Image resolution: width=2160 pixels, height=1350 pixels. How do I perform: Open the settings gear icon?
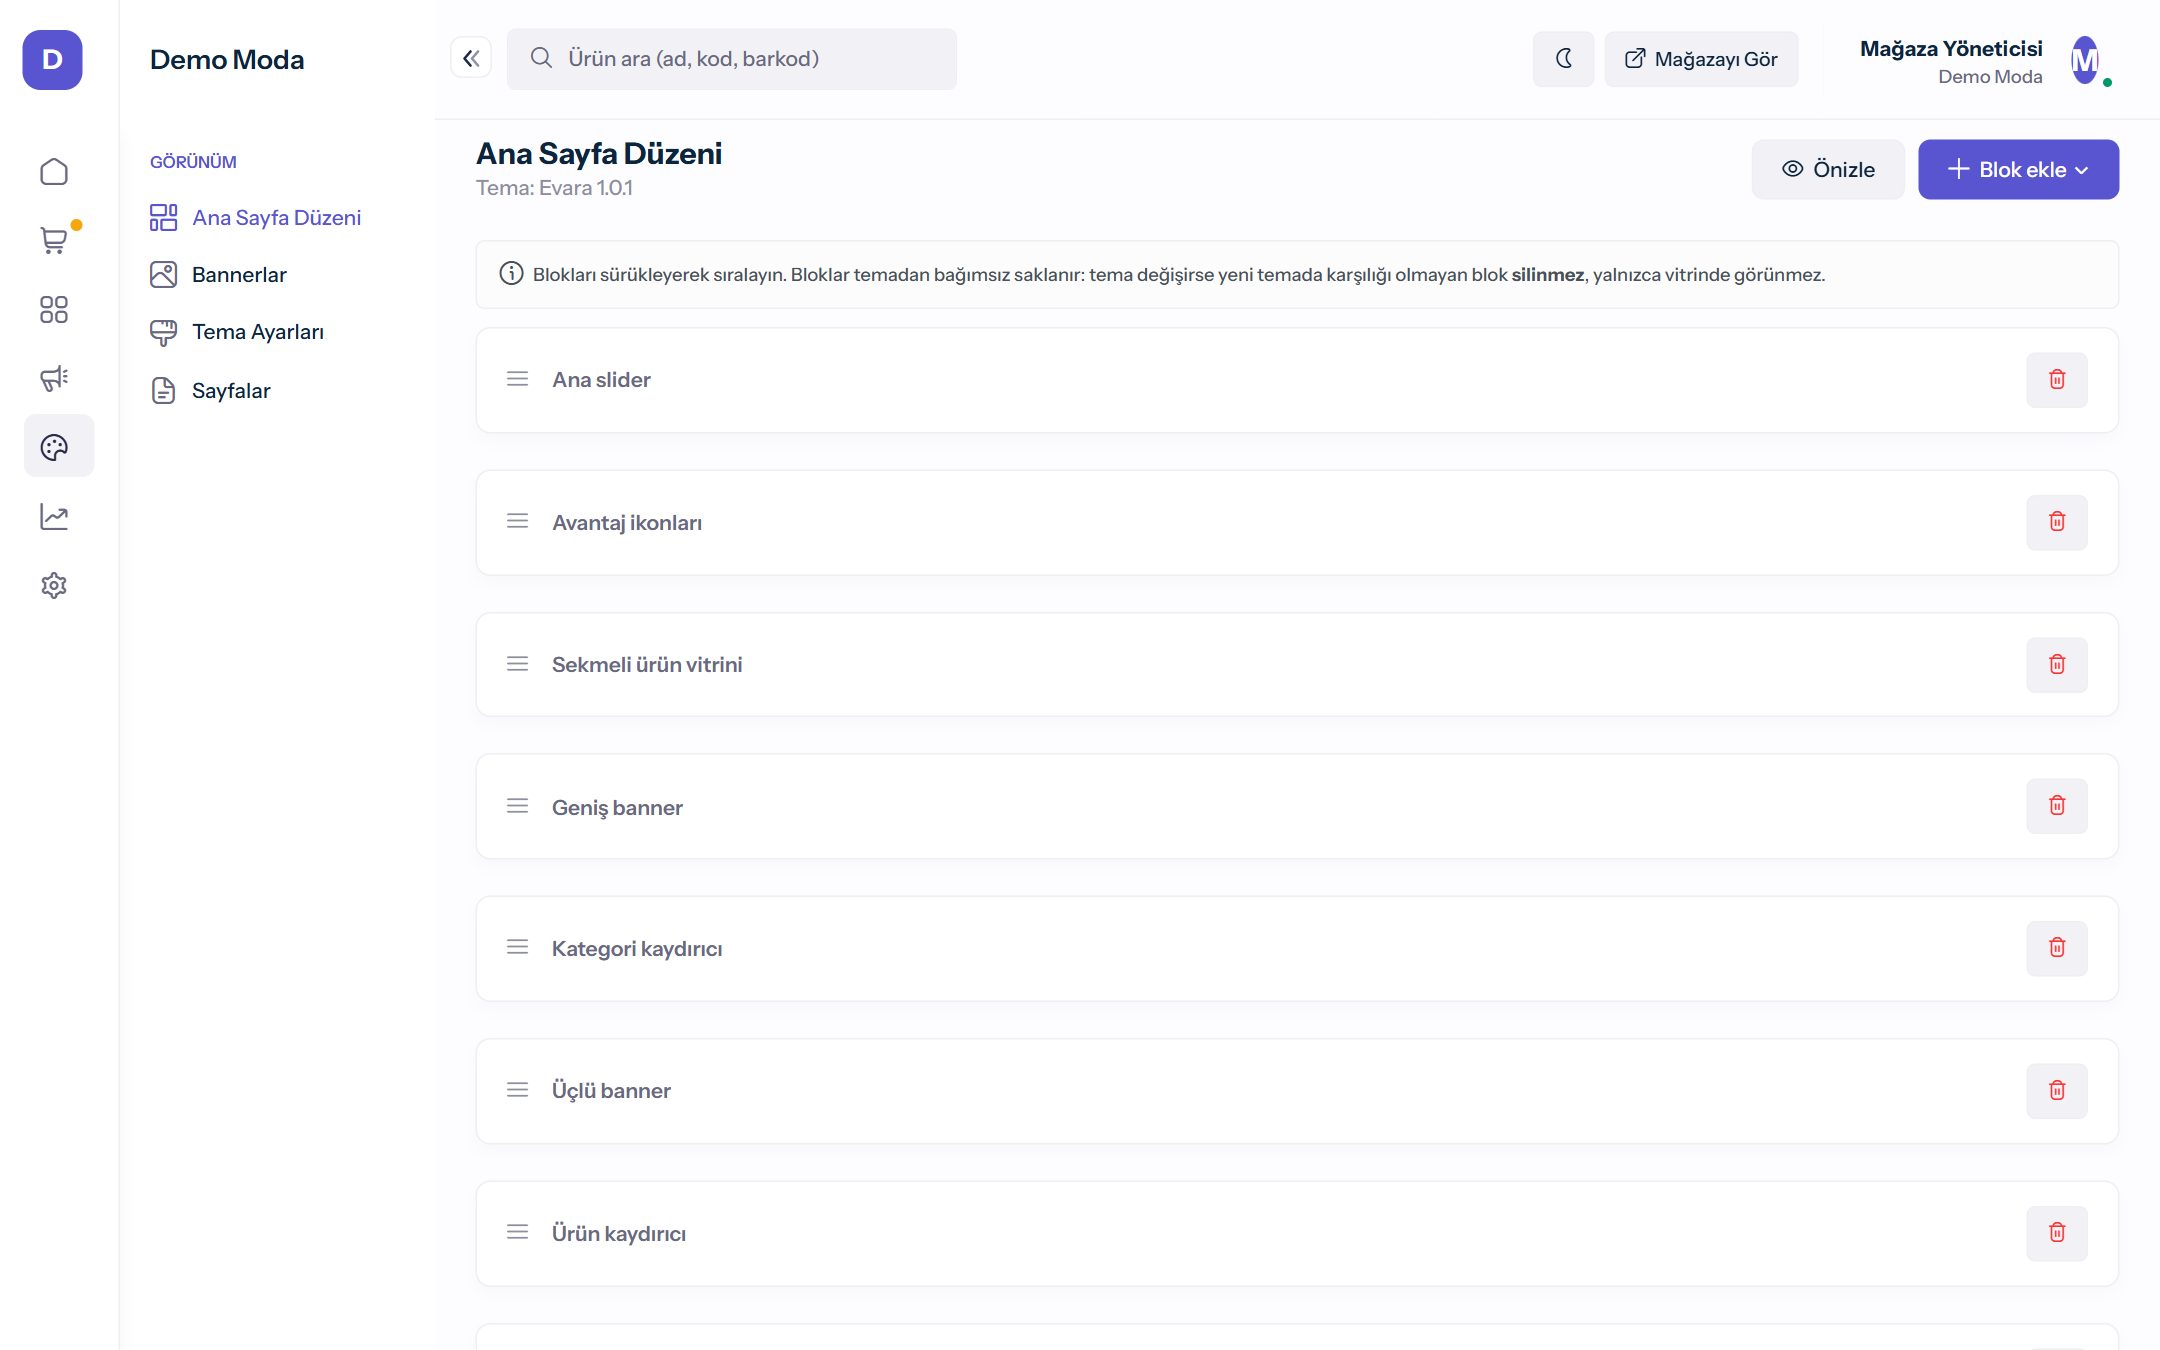pyautogui.click(x=54, y=585)
